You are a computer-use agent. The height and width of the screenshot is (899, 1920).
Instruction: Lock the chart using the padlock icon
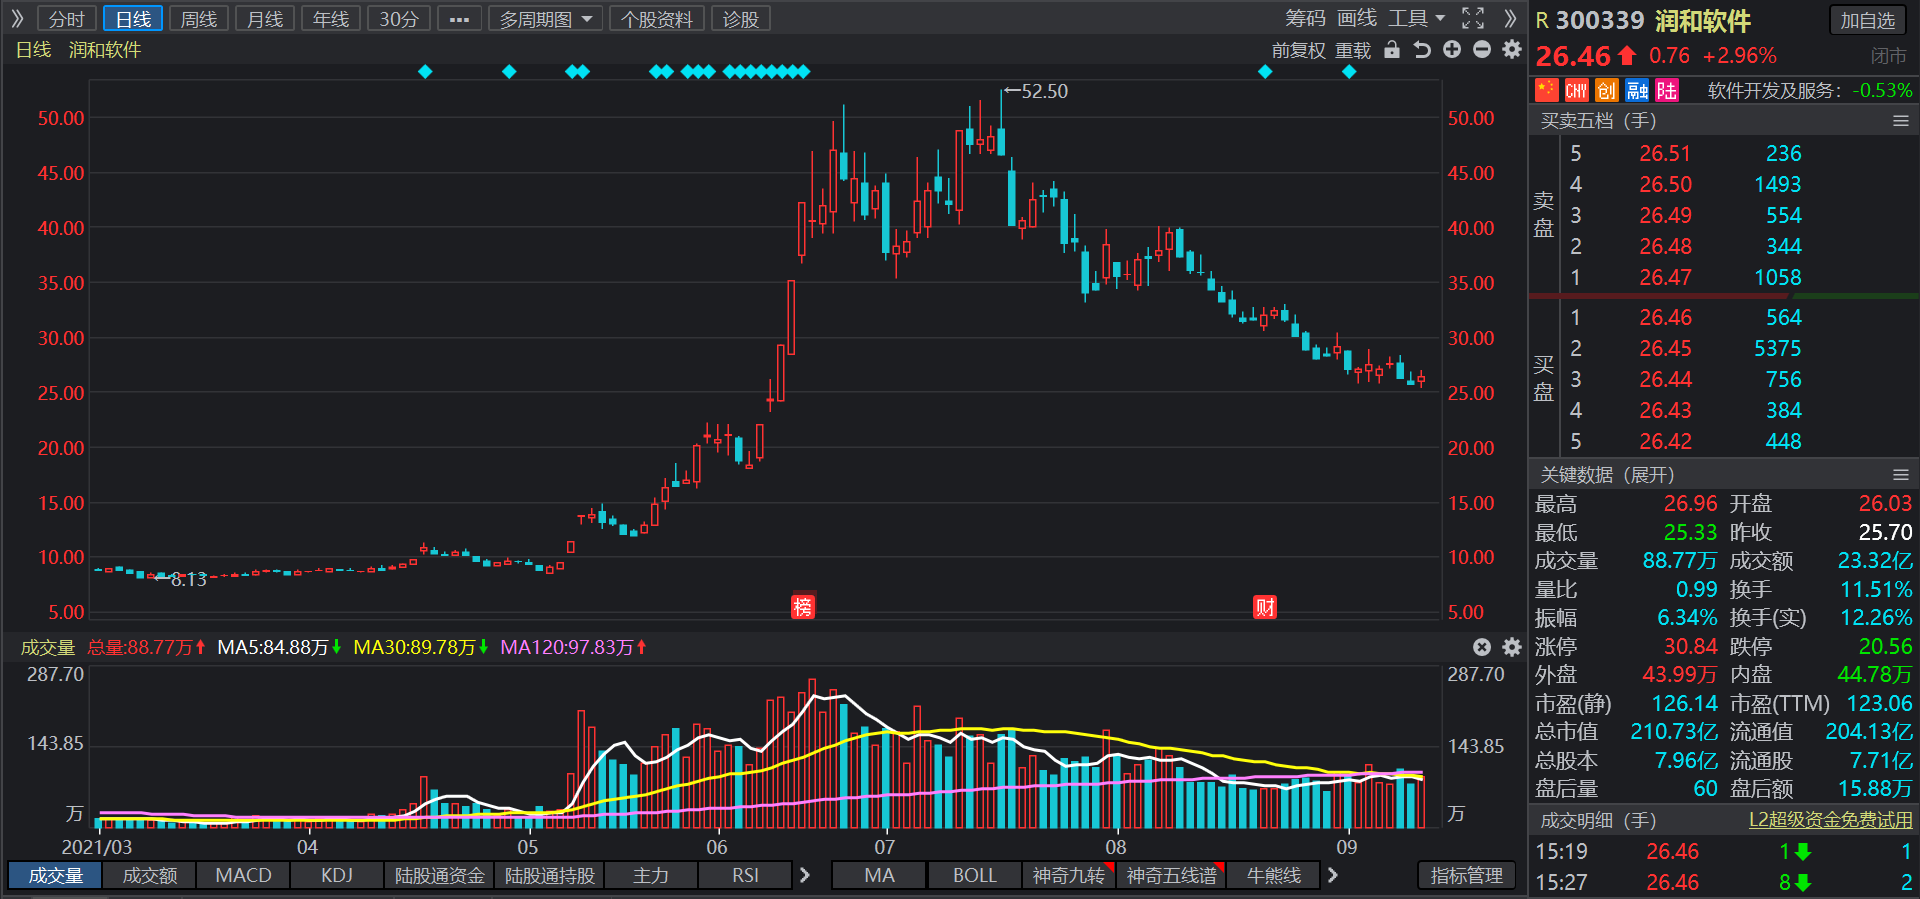1391,50
